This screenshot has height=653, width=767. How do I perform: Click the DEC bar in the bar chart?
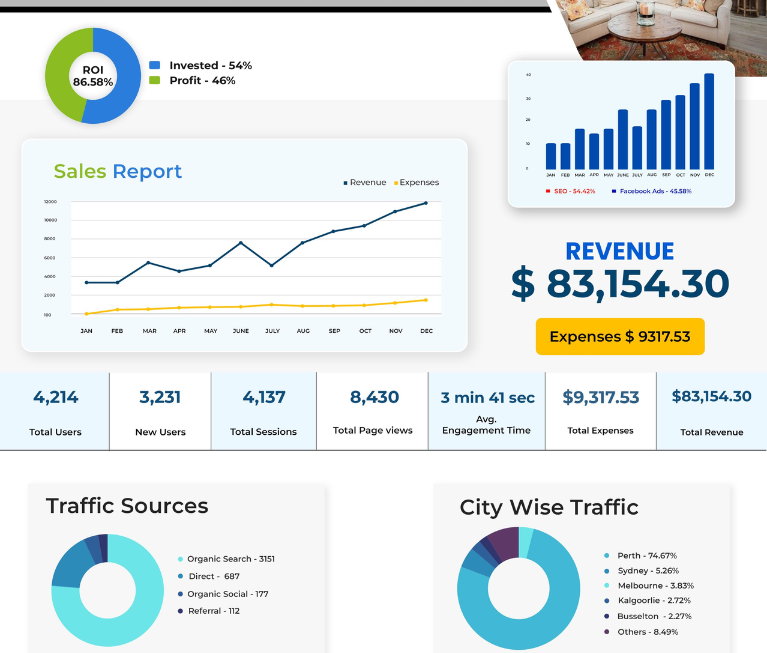pos(709,121)
